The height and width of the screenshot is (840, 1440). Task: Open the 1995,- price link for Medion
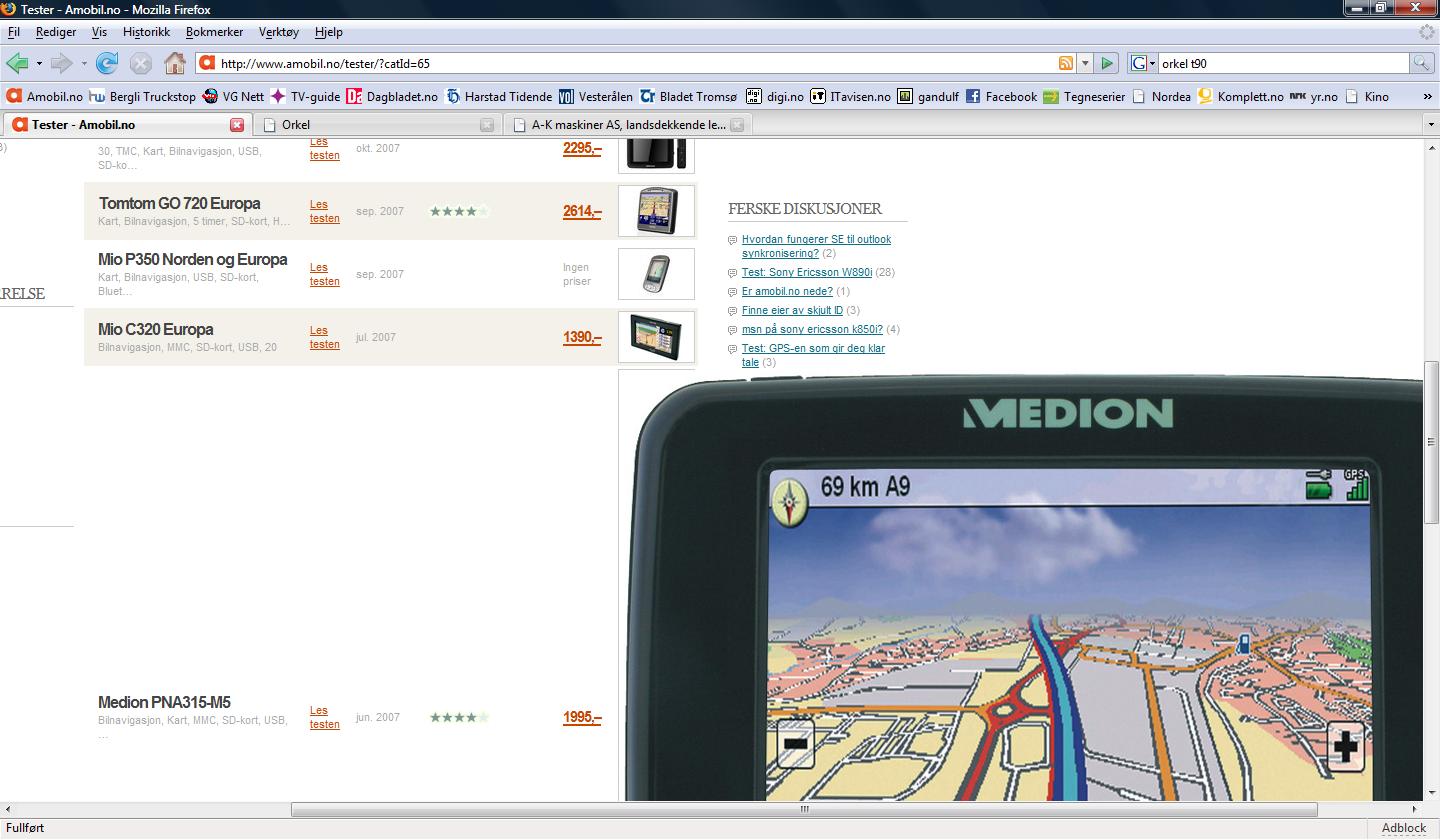pyautogui.click(x=582, y=717)
